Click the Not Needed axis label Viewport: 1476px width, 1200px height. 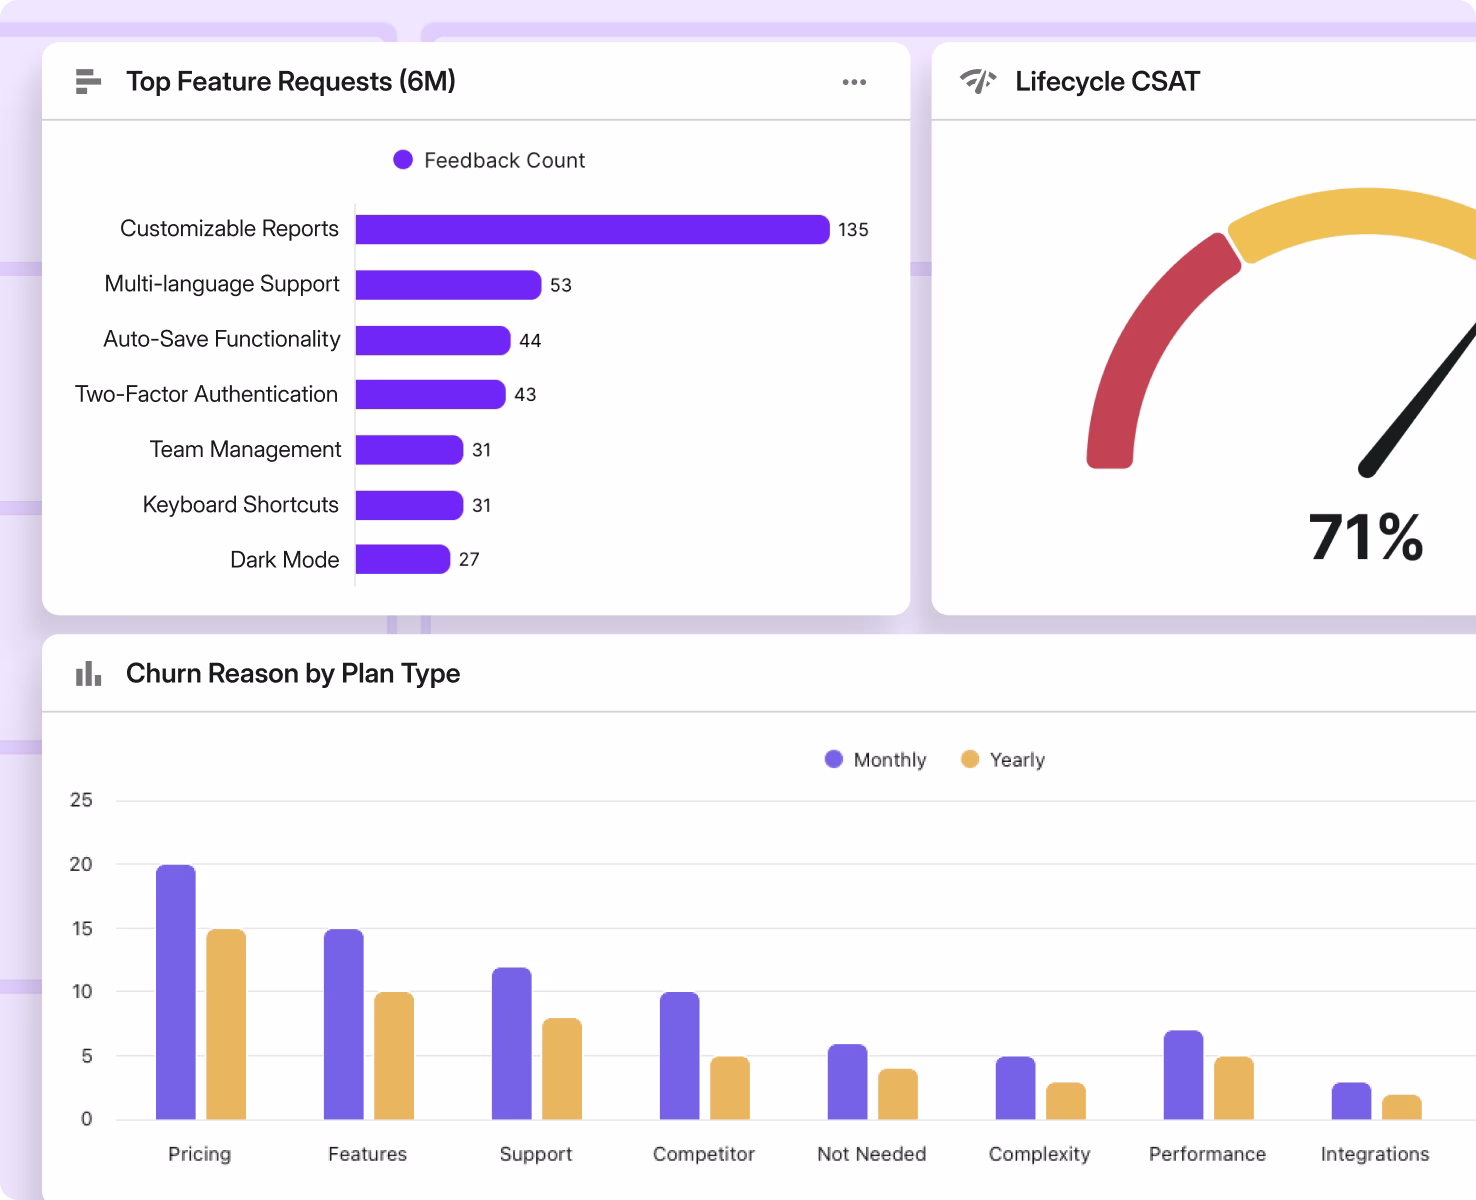click(x=872, y=1154)
